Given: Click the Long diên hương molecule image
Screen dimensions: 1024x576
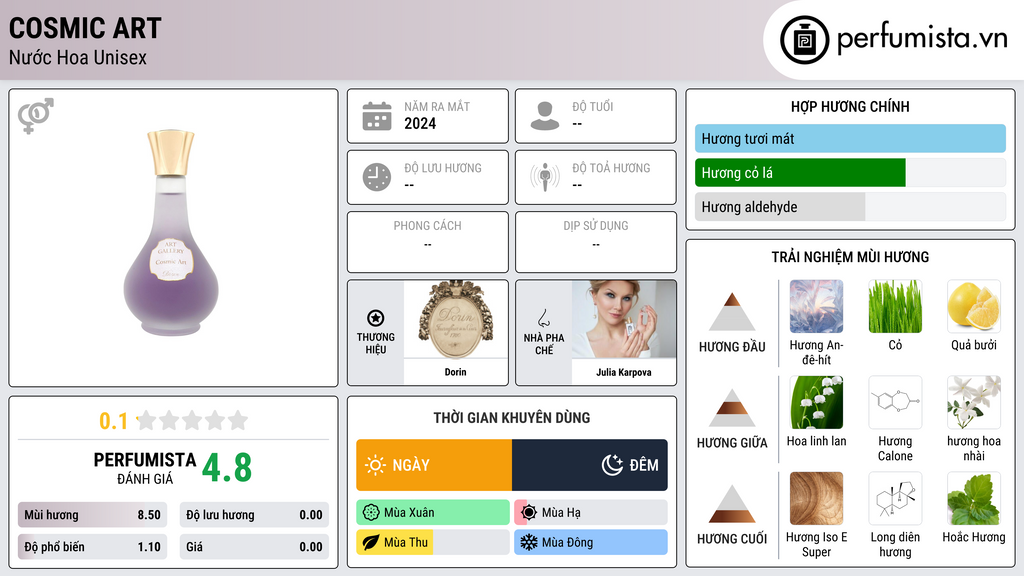Looking at the screenshot, I should pos(895,498).
